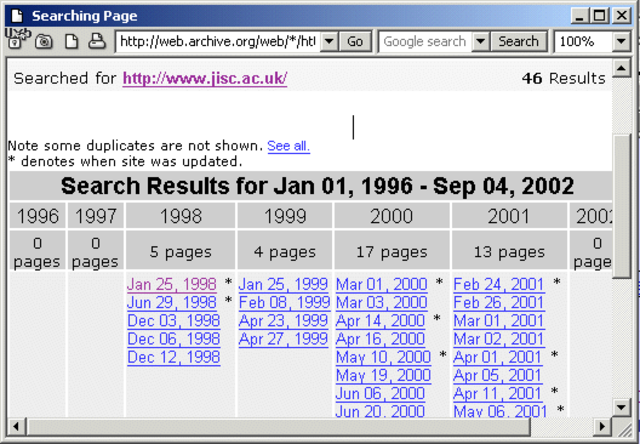Open the address bar history dropdown
This screenshot has width=640, height=444.
tap(329, 42)
